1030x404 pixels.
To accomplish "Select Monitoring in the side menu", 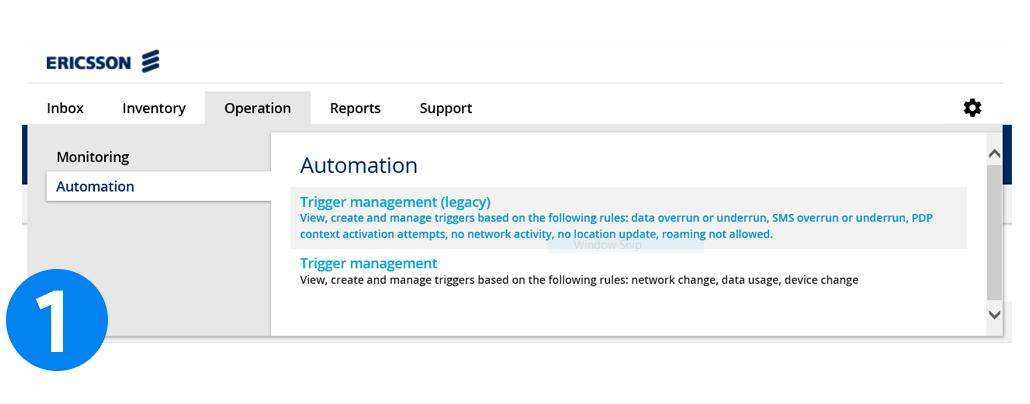I will click(93, 157).
